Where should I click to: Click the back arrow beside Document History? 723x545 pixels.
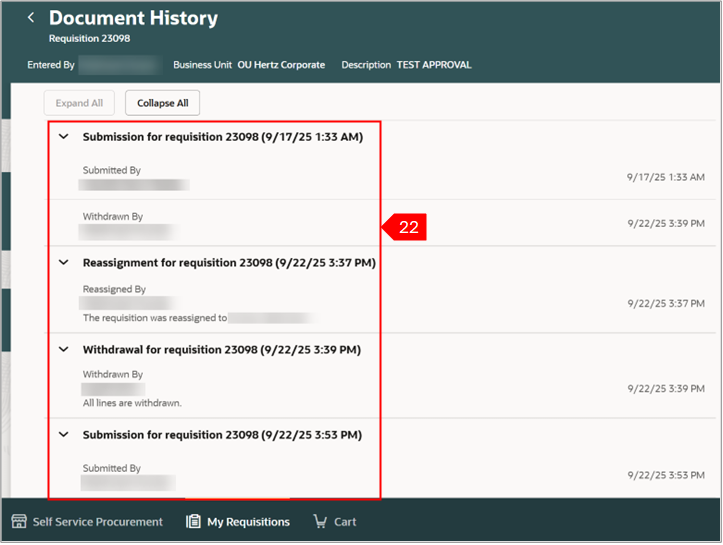coord(31,18)
